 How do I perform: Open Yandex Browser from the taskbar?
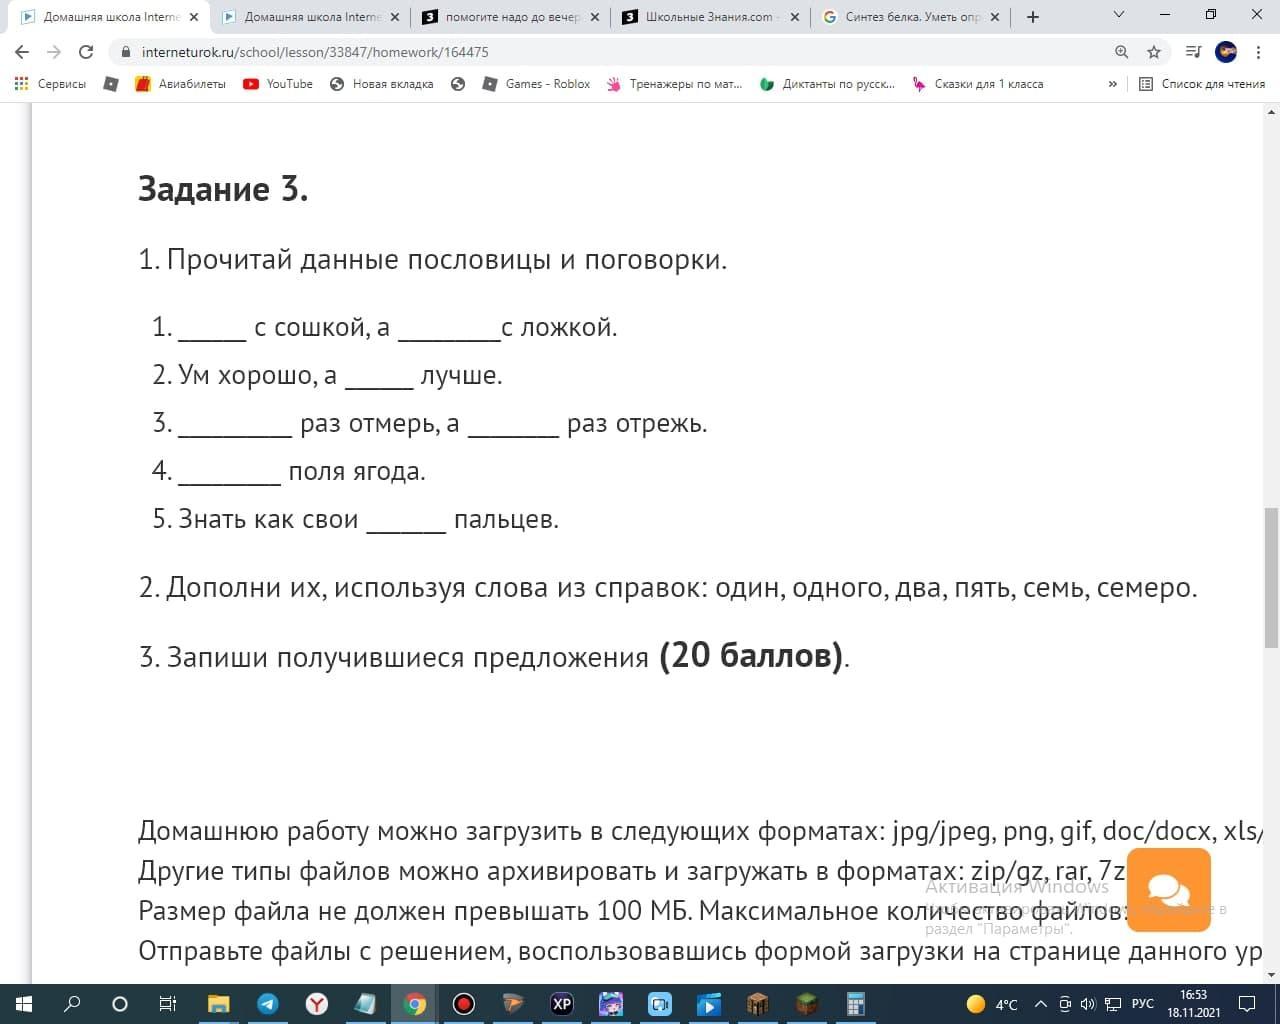coord(317,1004)
